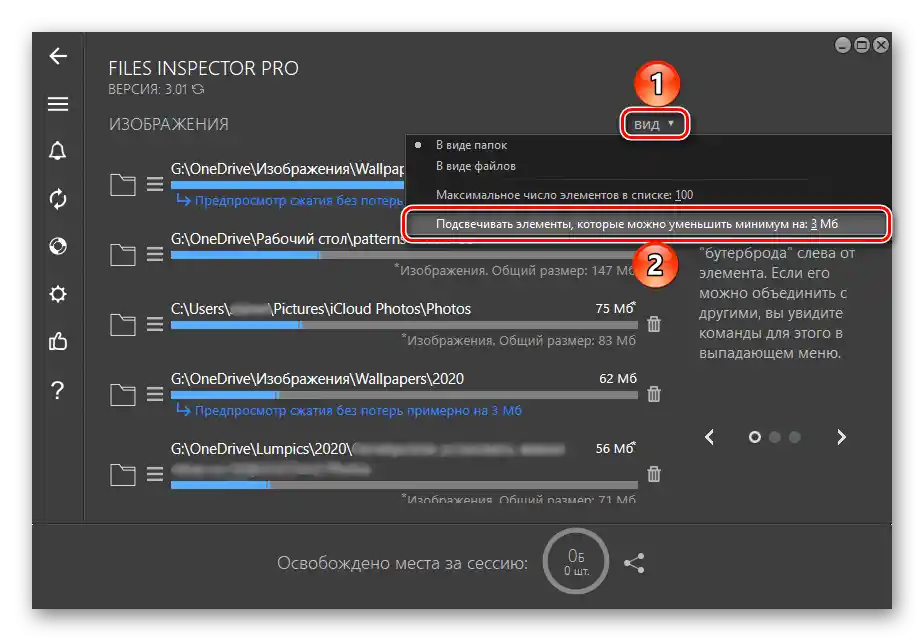Image resolution: width=924 pixels, height=641 pixels.
Task: Click the '75 Мб' size value
Action: tap(615, 308)
